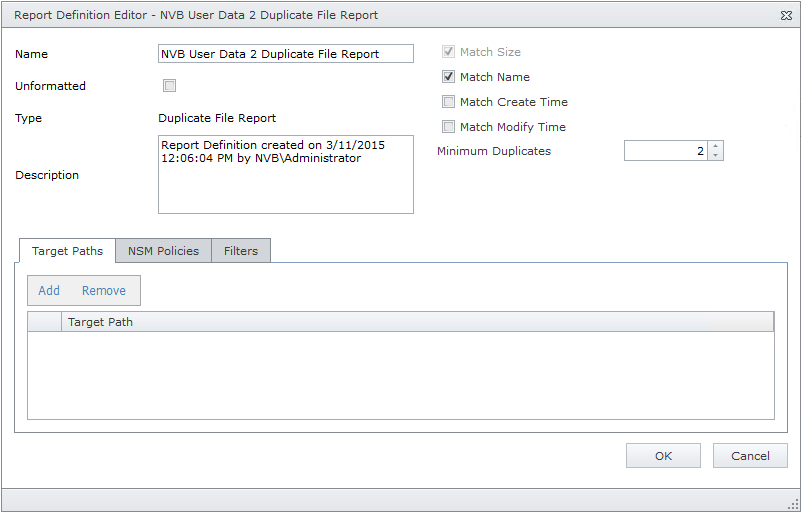
Task: Click the resize grip in status bar
Action: (793, 504)
